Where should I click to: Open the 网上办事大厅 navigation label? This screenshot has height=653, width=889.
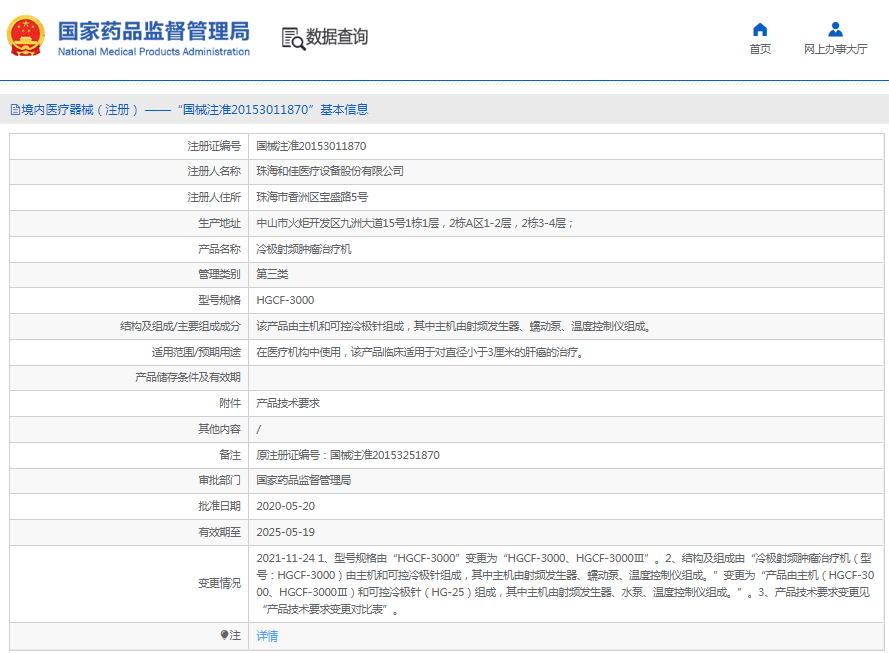835,49
